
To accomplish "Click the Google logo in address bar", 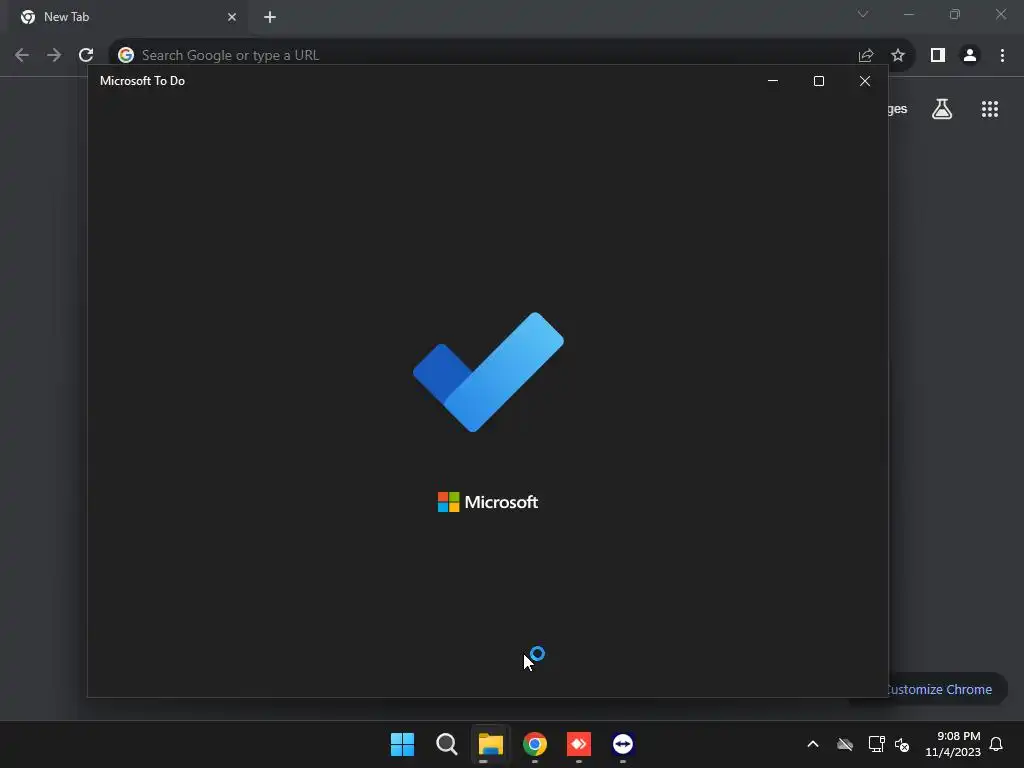I will [126, 55].
